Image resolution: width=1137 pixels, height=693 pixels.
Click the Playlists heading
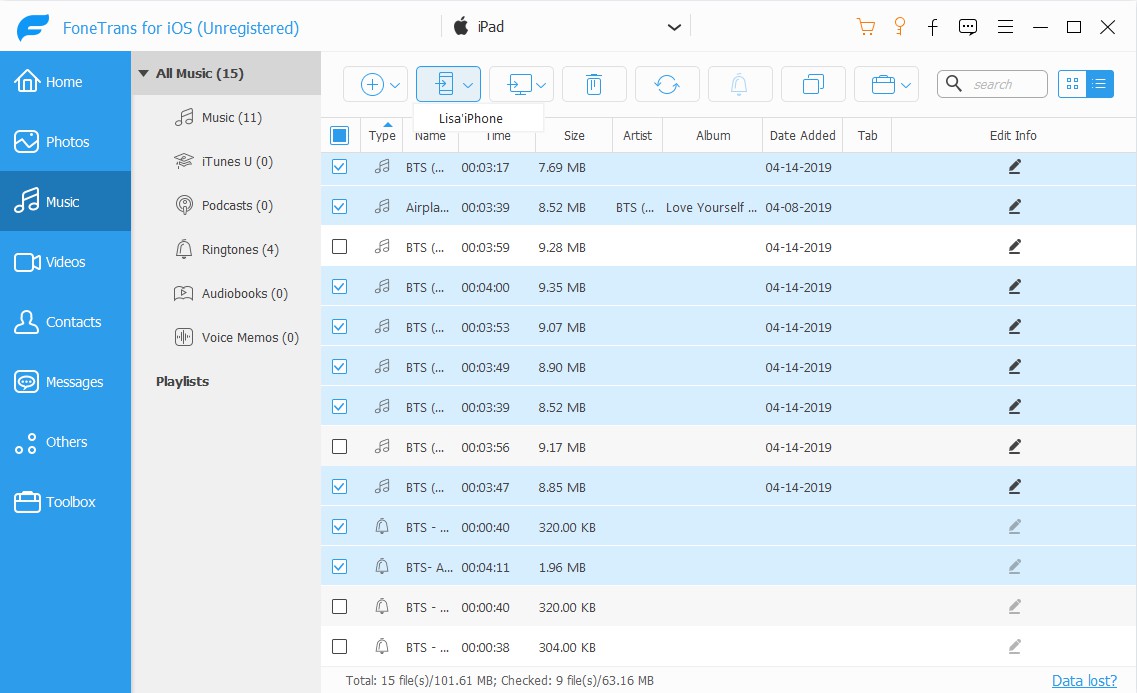click(182, 381)
